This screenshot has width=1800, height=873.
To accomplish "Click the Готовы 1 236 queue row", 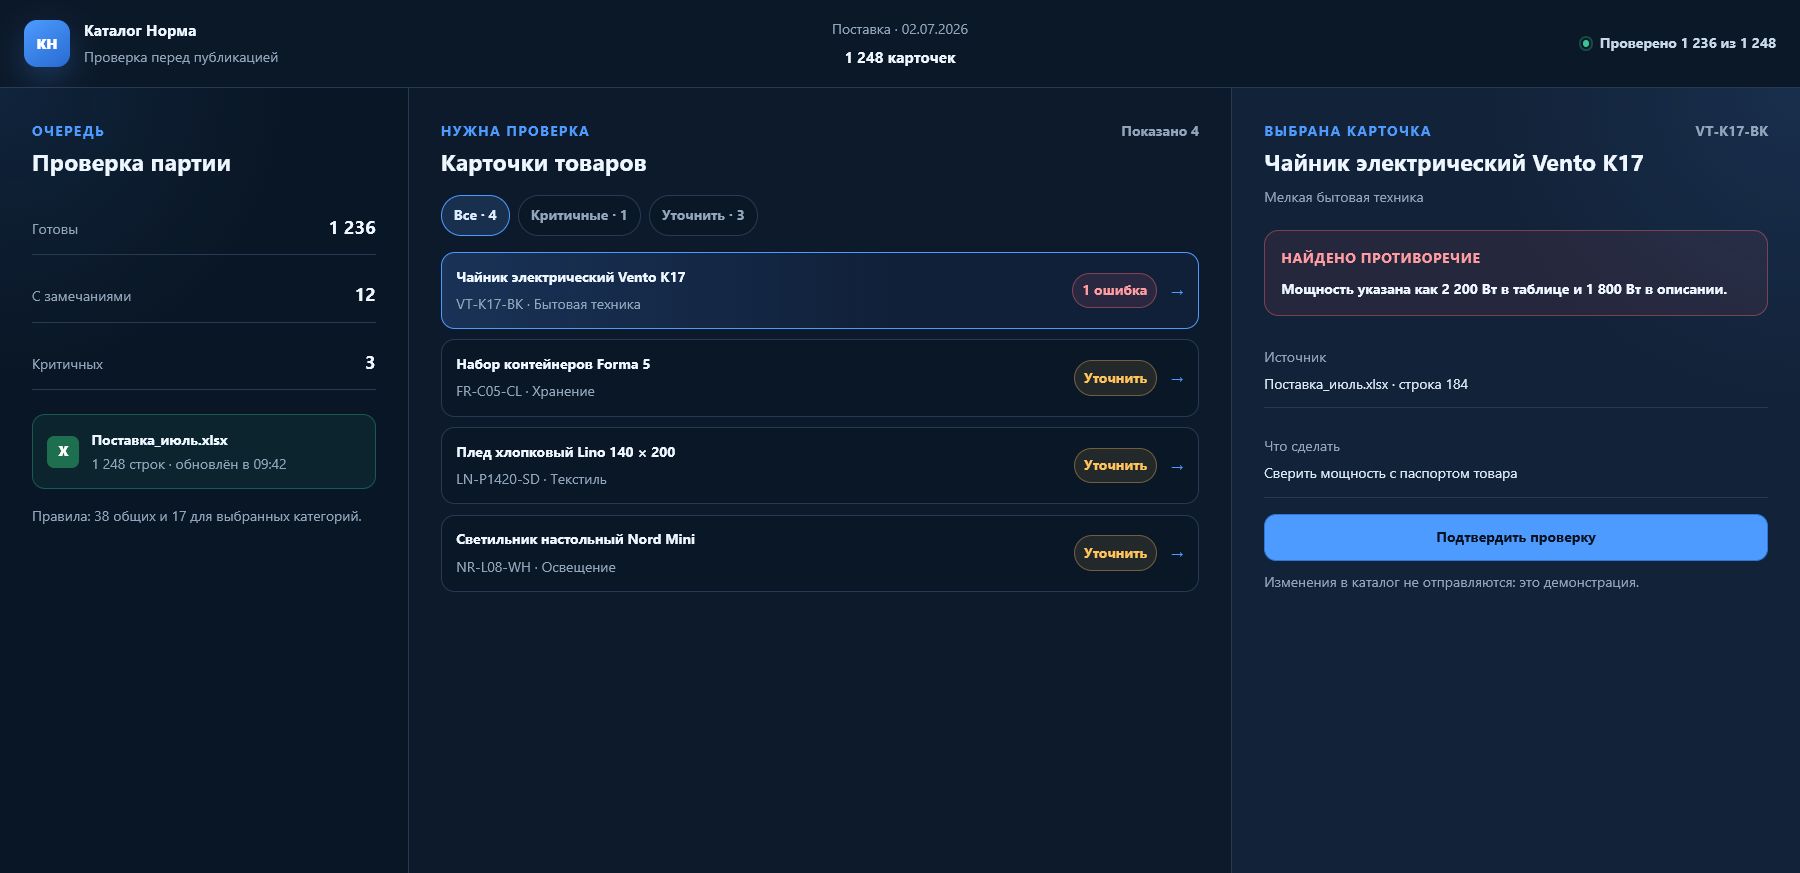I will 204,228.
